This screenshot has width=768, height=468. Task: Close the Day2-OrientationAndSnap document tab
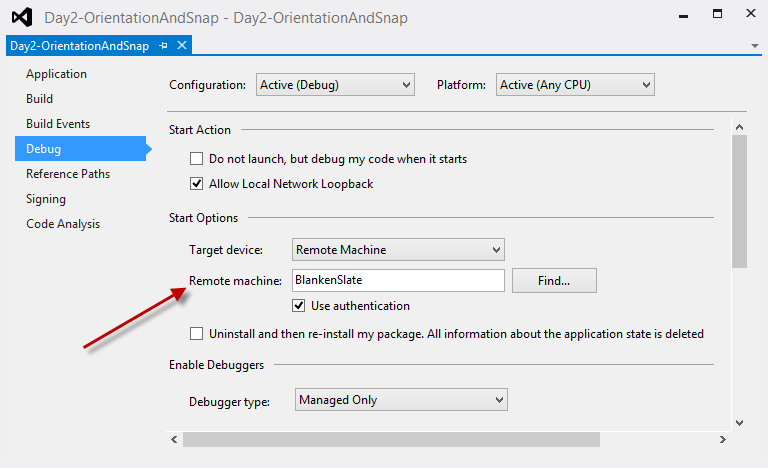[x=181, y=46]
